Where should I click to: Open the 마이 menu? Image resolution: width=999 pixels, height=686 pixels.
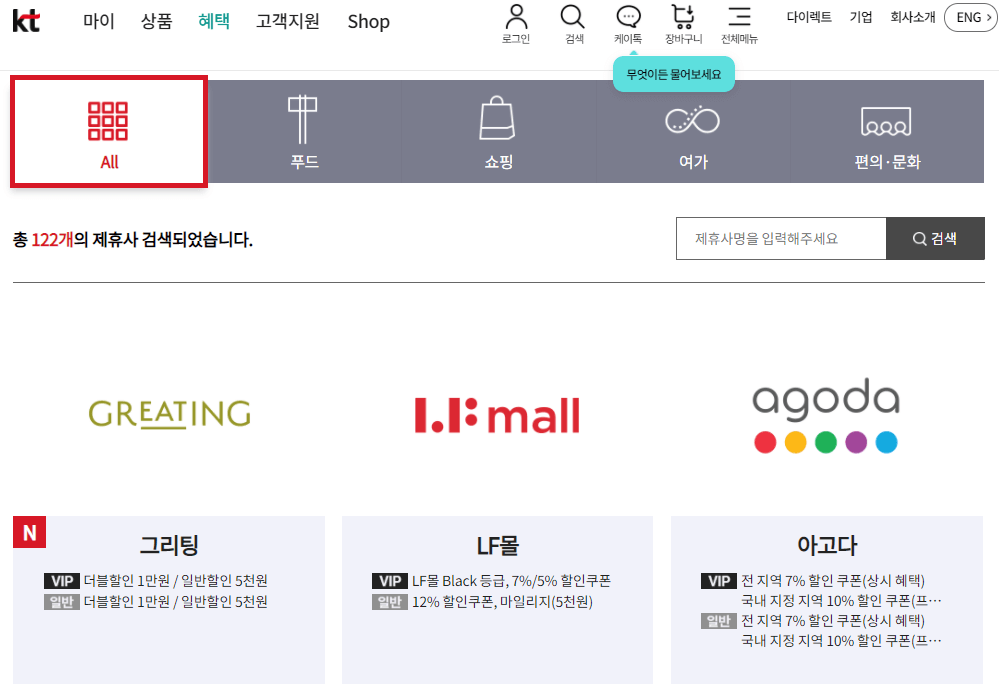[x=99, y=21]
